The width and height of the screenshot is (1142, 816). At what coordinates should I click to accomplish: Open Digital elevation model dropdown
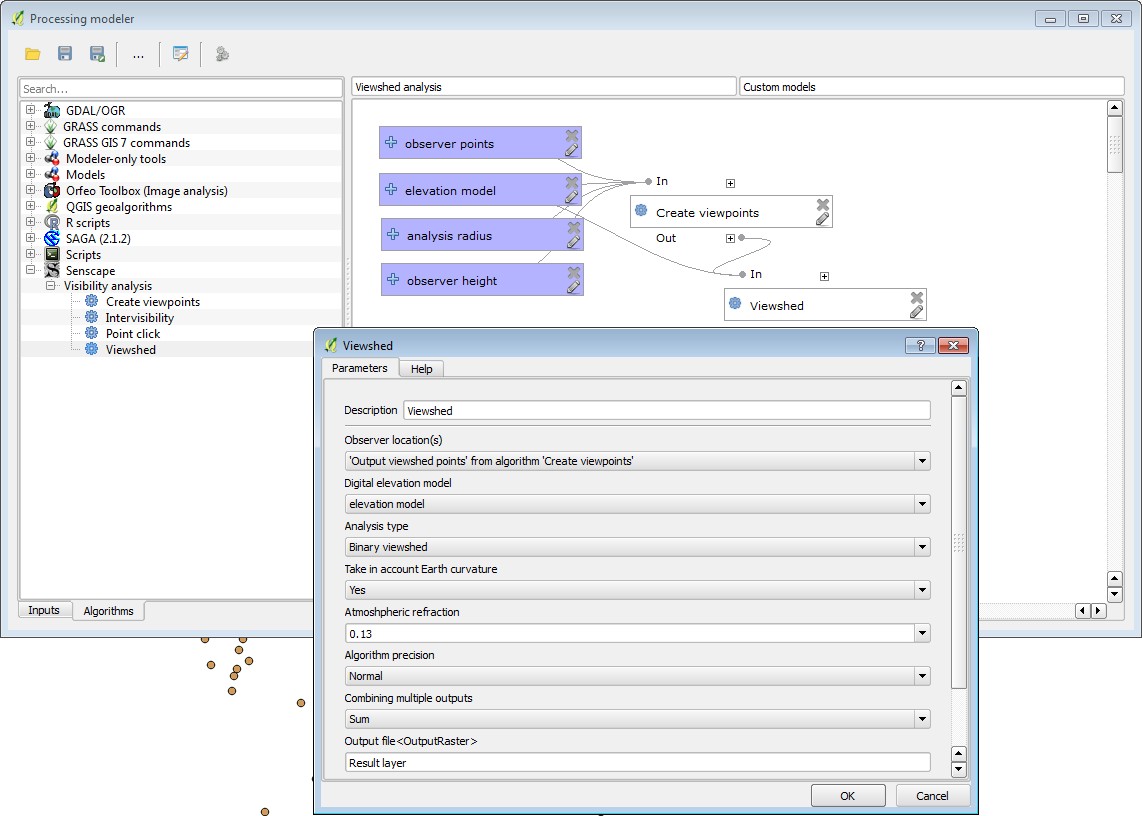tap(923, 504)
